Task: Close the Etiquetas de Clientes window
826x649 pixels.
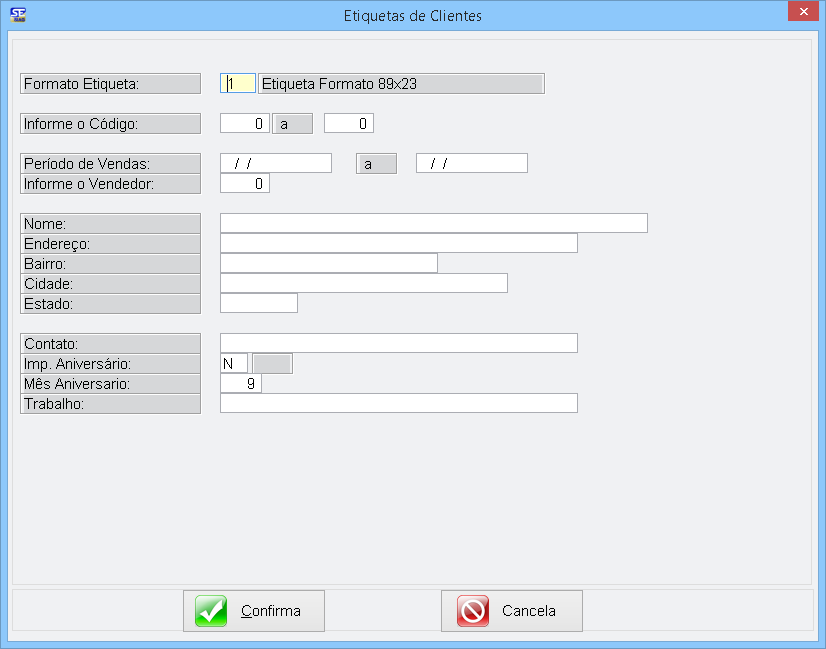Action: click(x=800, y=12)
